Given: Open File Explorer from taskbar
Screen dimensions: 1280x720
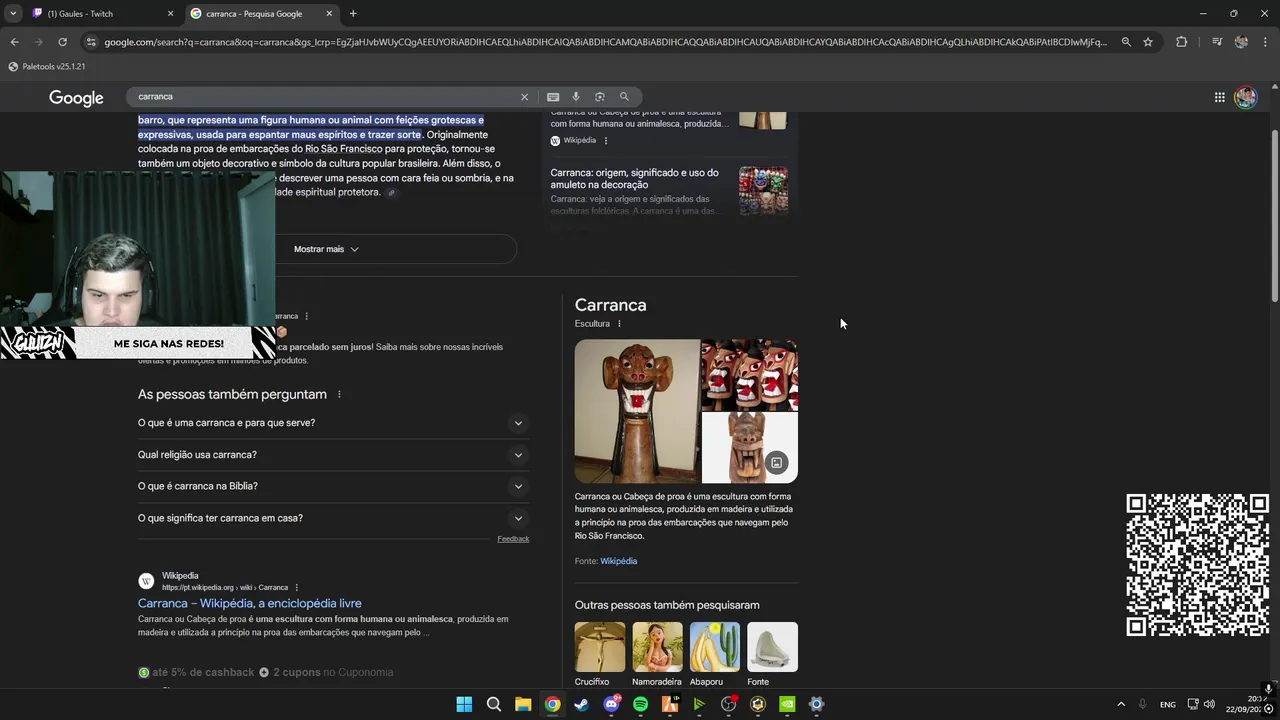Looking at the screenshot, I should click(x=523, y=704).
